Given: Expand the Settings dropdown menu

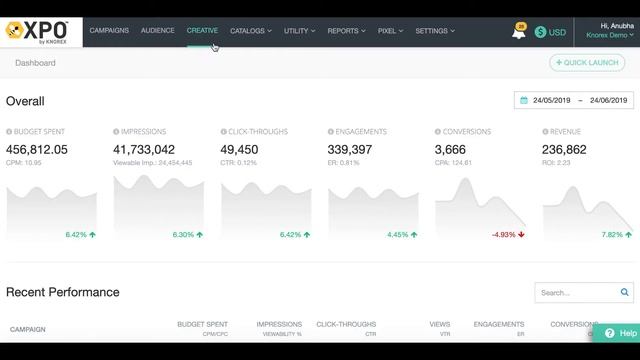Looking at the screenshot, I should point(435,31).
